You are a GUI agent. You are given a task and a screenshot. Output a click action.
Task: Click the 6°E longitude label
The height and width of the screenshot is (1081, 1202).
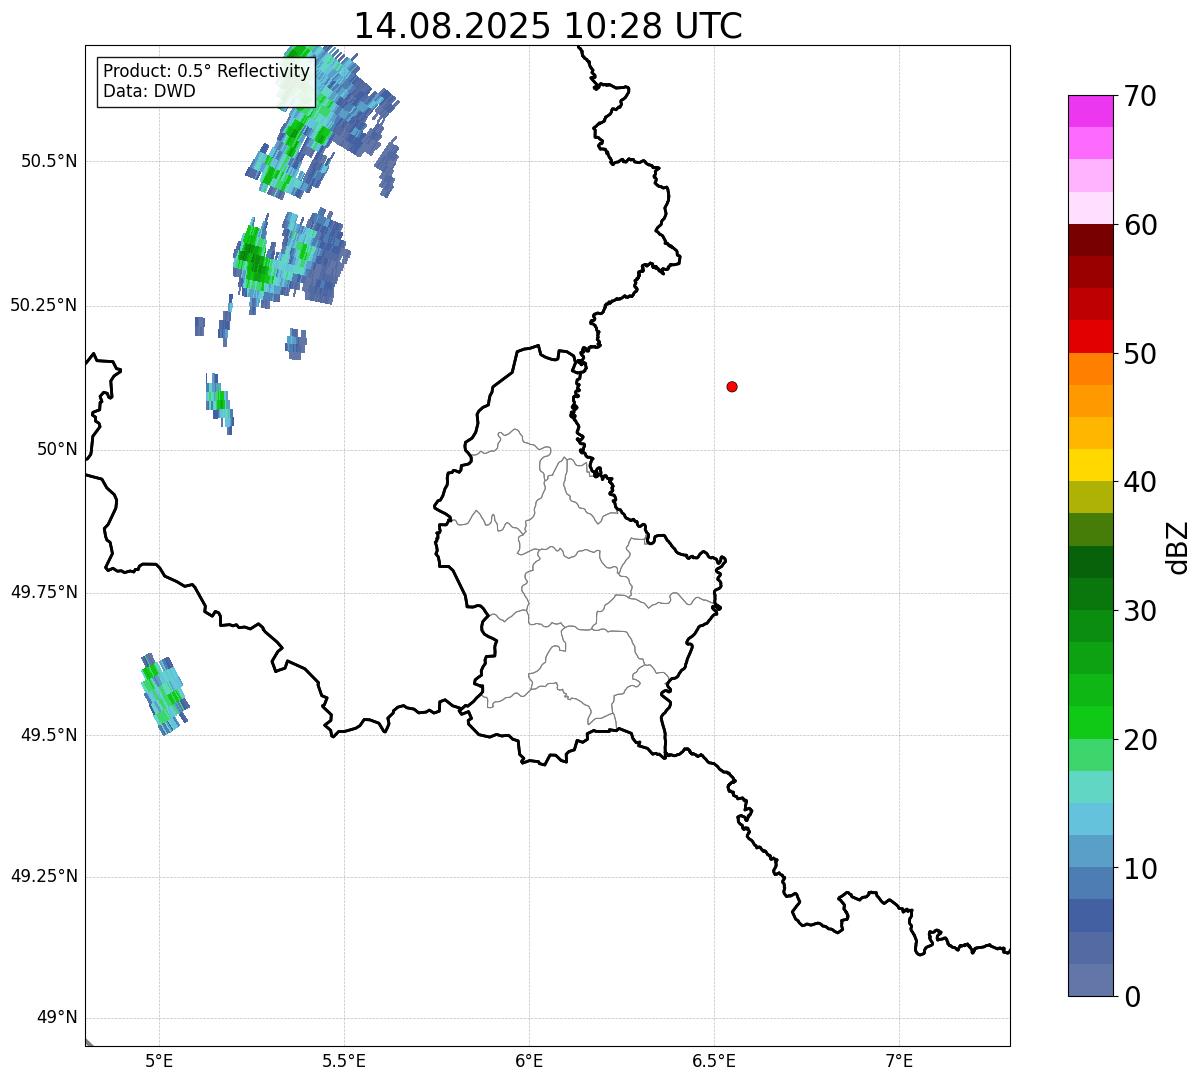(x=529, y=1060)
